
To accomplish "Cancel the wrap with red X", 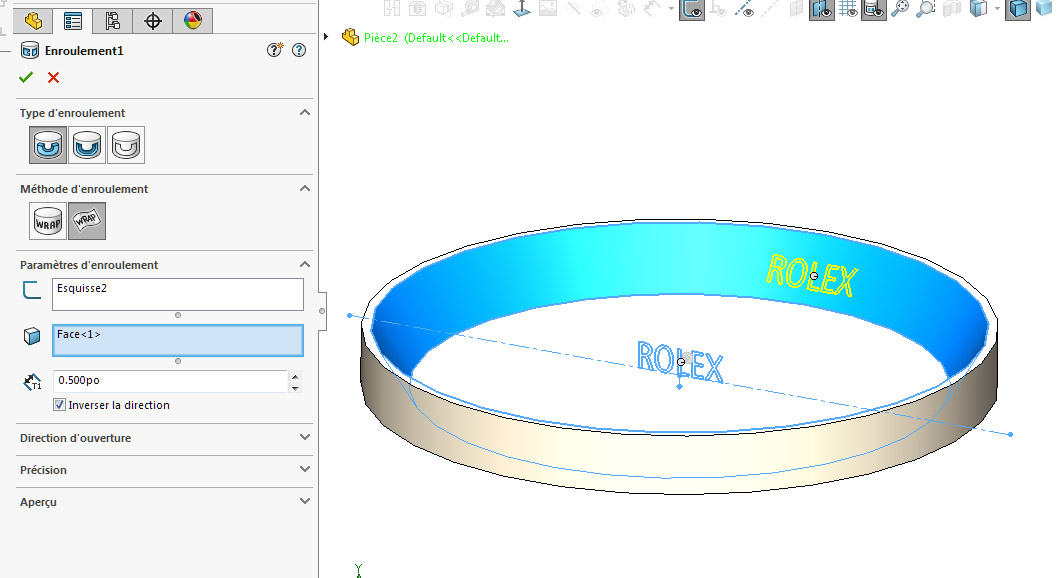I will [x=53, y=78].
